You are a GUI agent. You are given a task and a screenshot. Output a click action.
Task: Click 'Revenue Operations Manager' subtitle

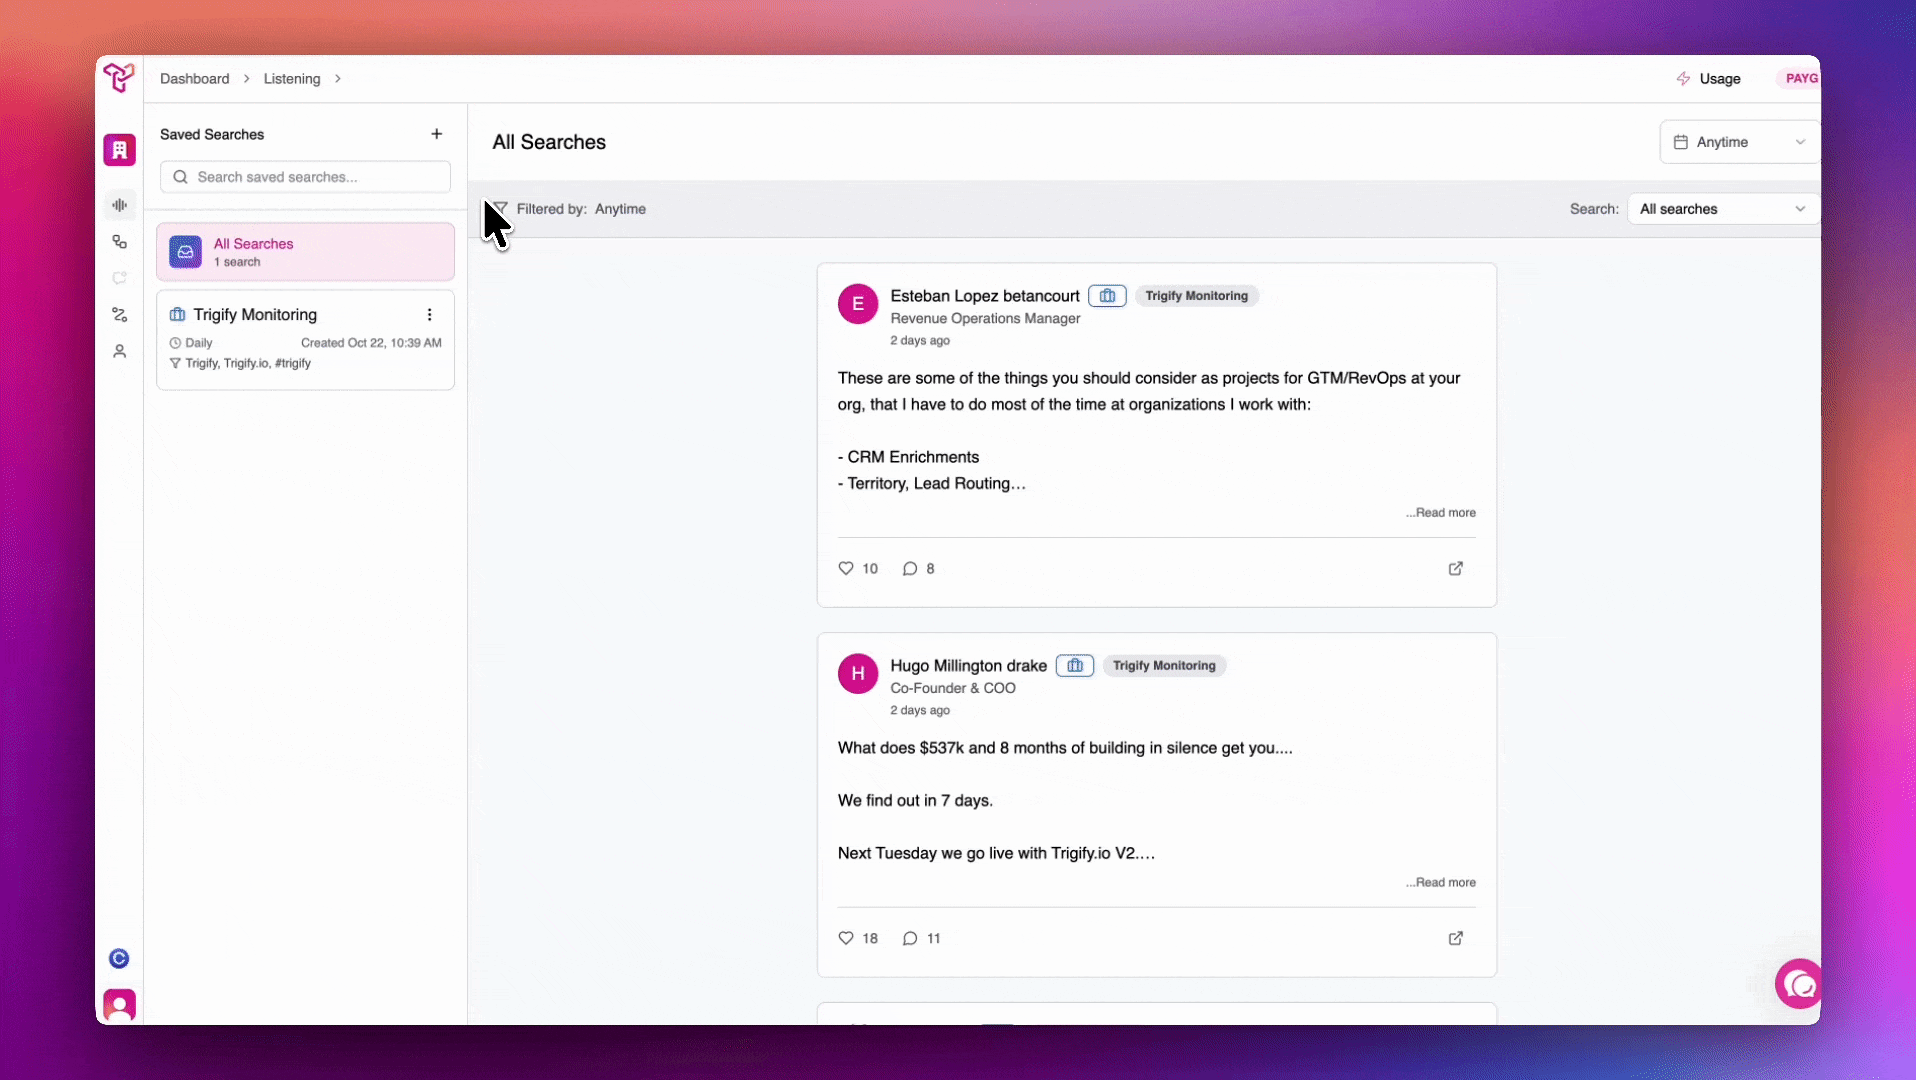tap(985, 319)
